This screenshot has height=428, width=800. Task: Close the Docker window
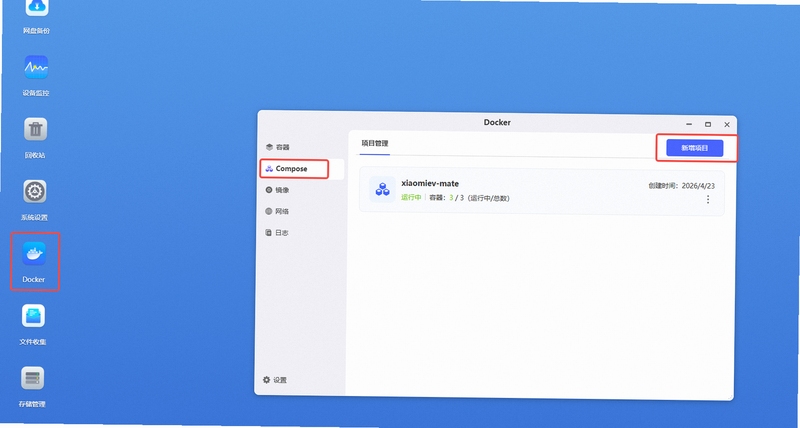click(x=727, y=124)
